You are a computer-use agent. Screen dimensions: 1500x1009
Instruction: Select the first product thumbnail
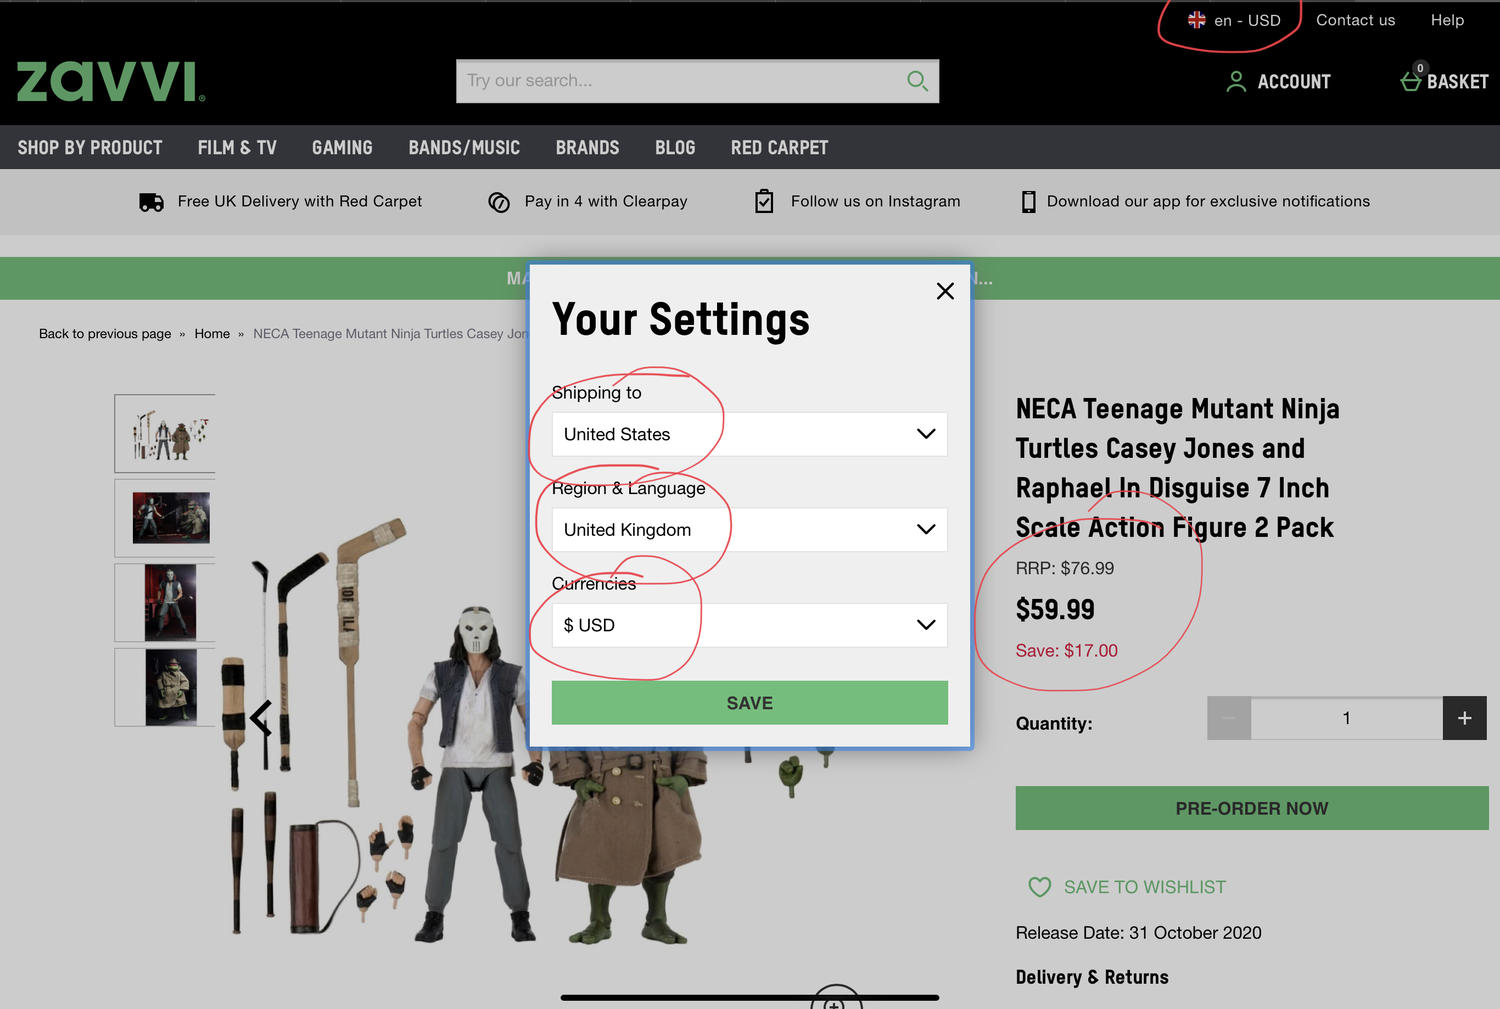[166, 433]
